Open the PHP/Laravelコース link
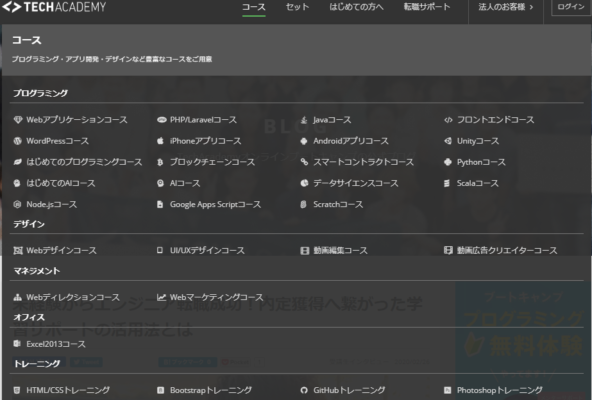Image resolution: width=592 pixels, height=400 pixels. (x=204, y=120)
